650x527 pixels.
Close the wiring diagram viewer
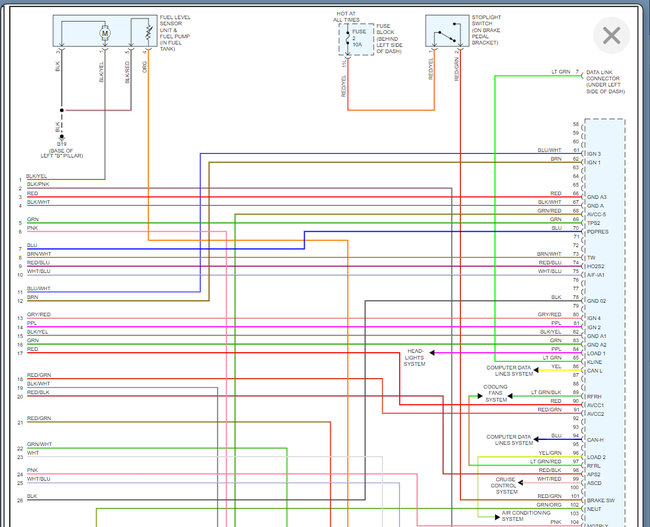[611, 37]
